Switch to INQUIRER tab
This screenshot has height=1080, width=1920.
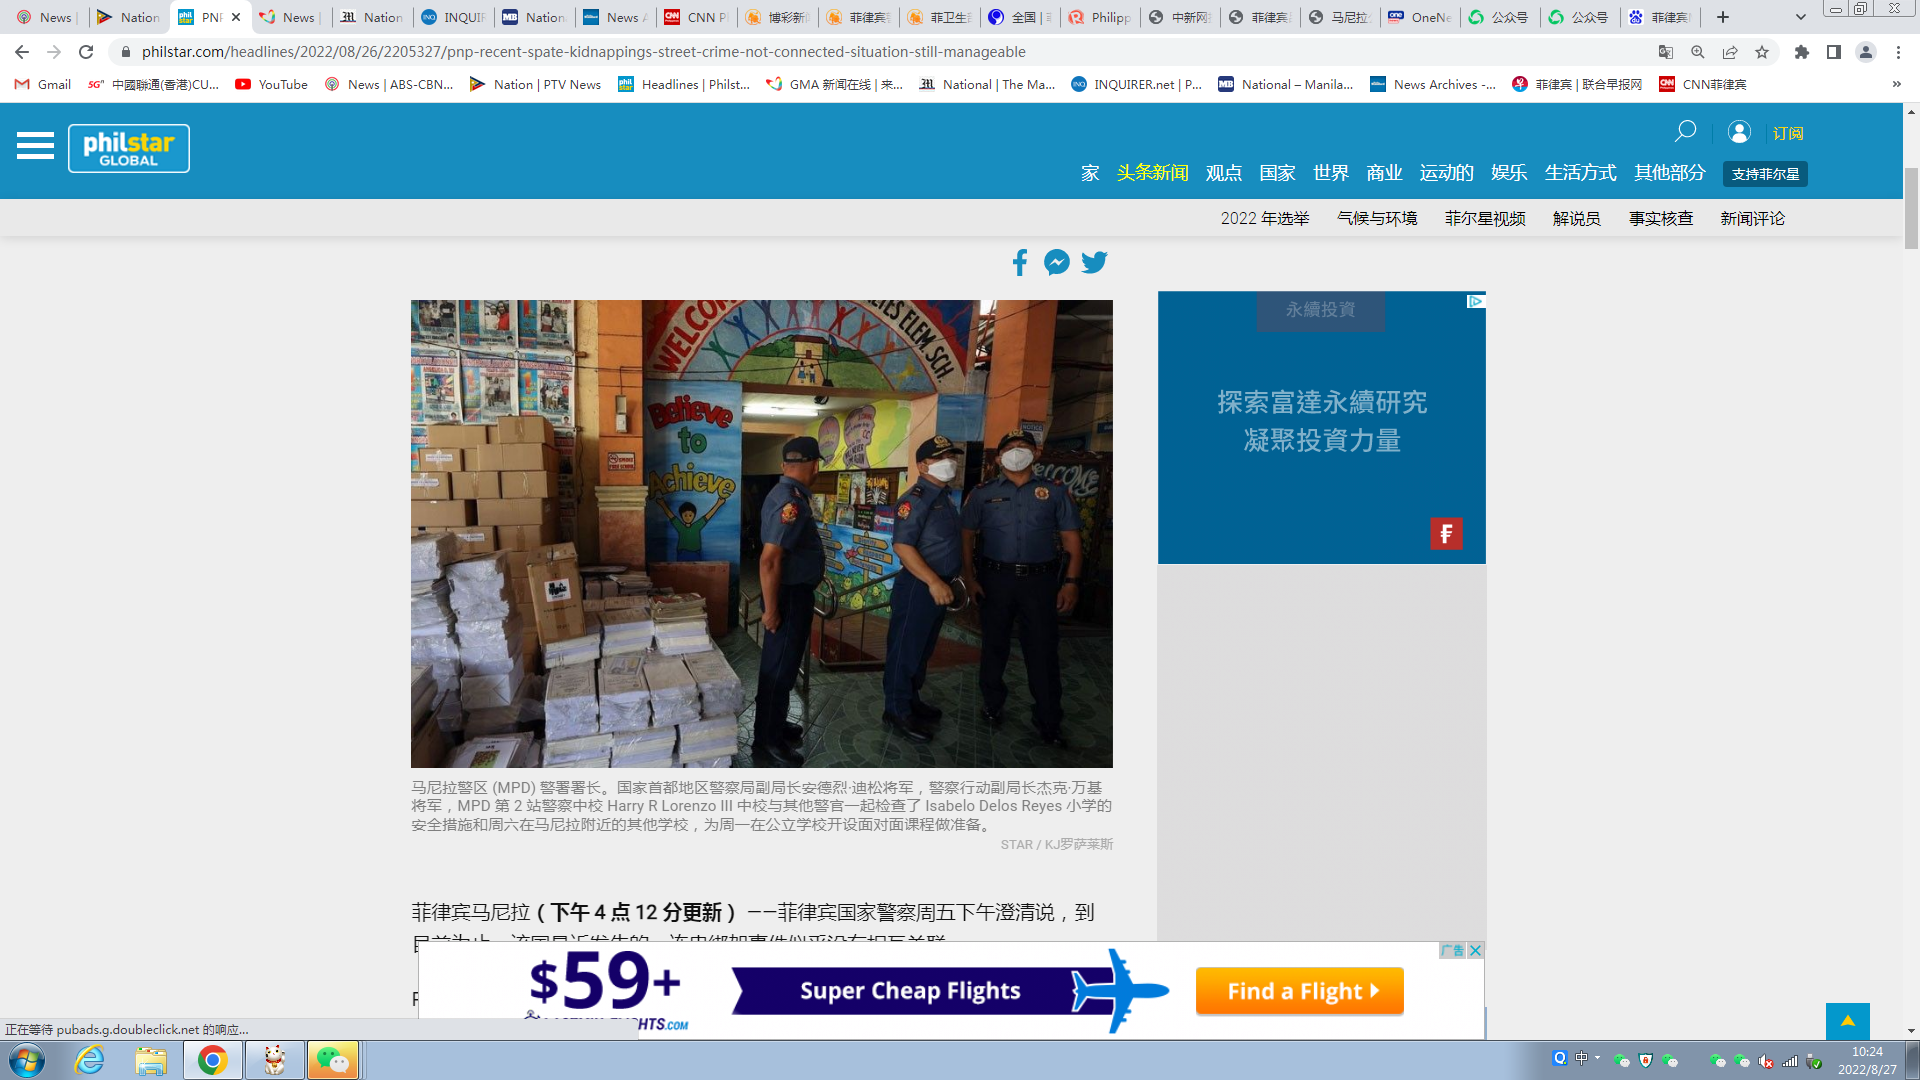(453, 17)
